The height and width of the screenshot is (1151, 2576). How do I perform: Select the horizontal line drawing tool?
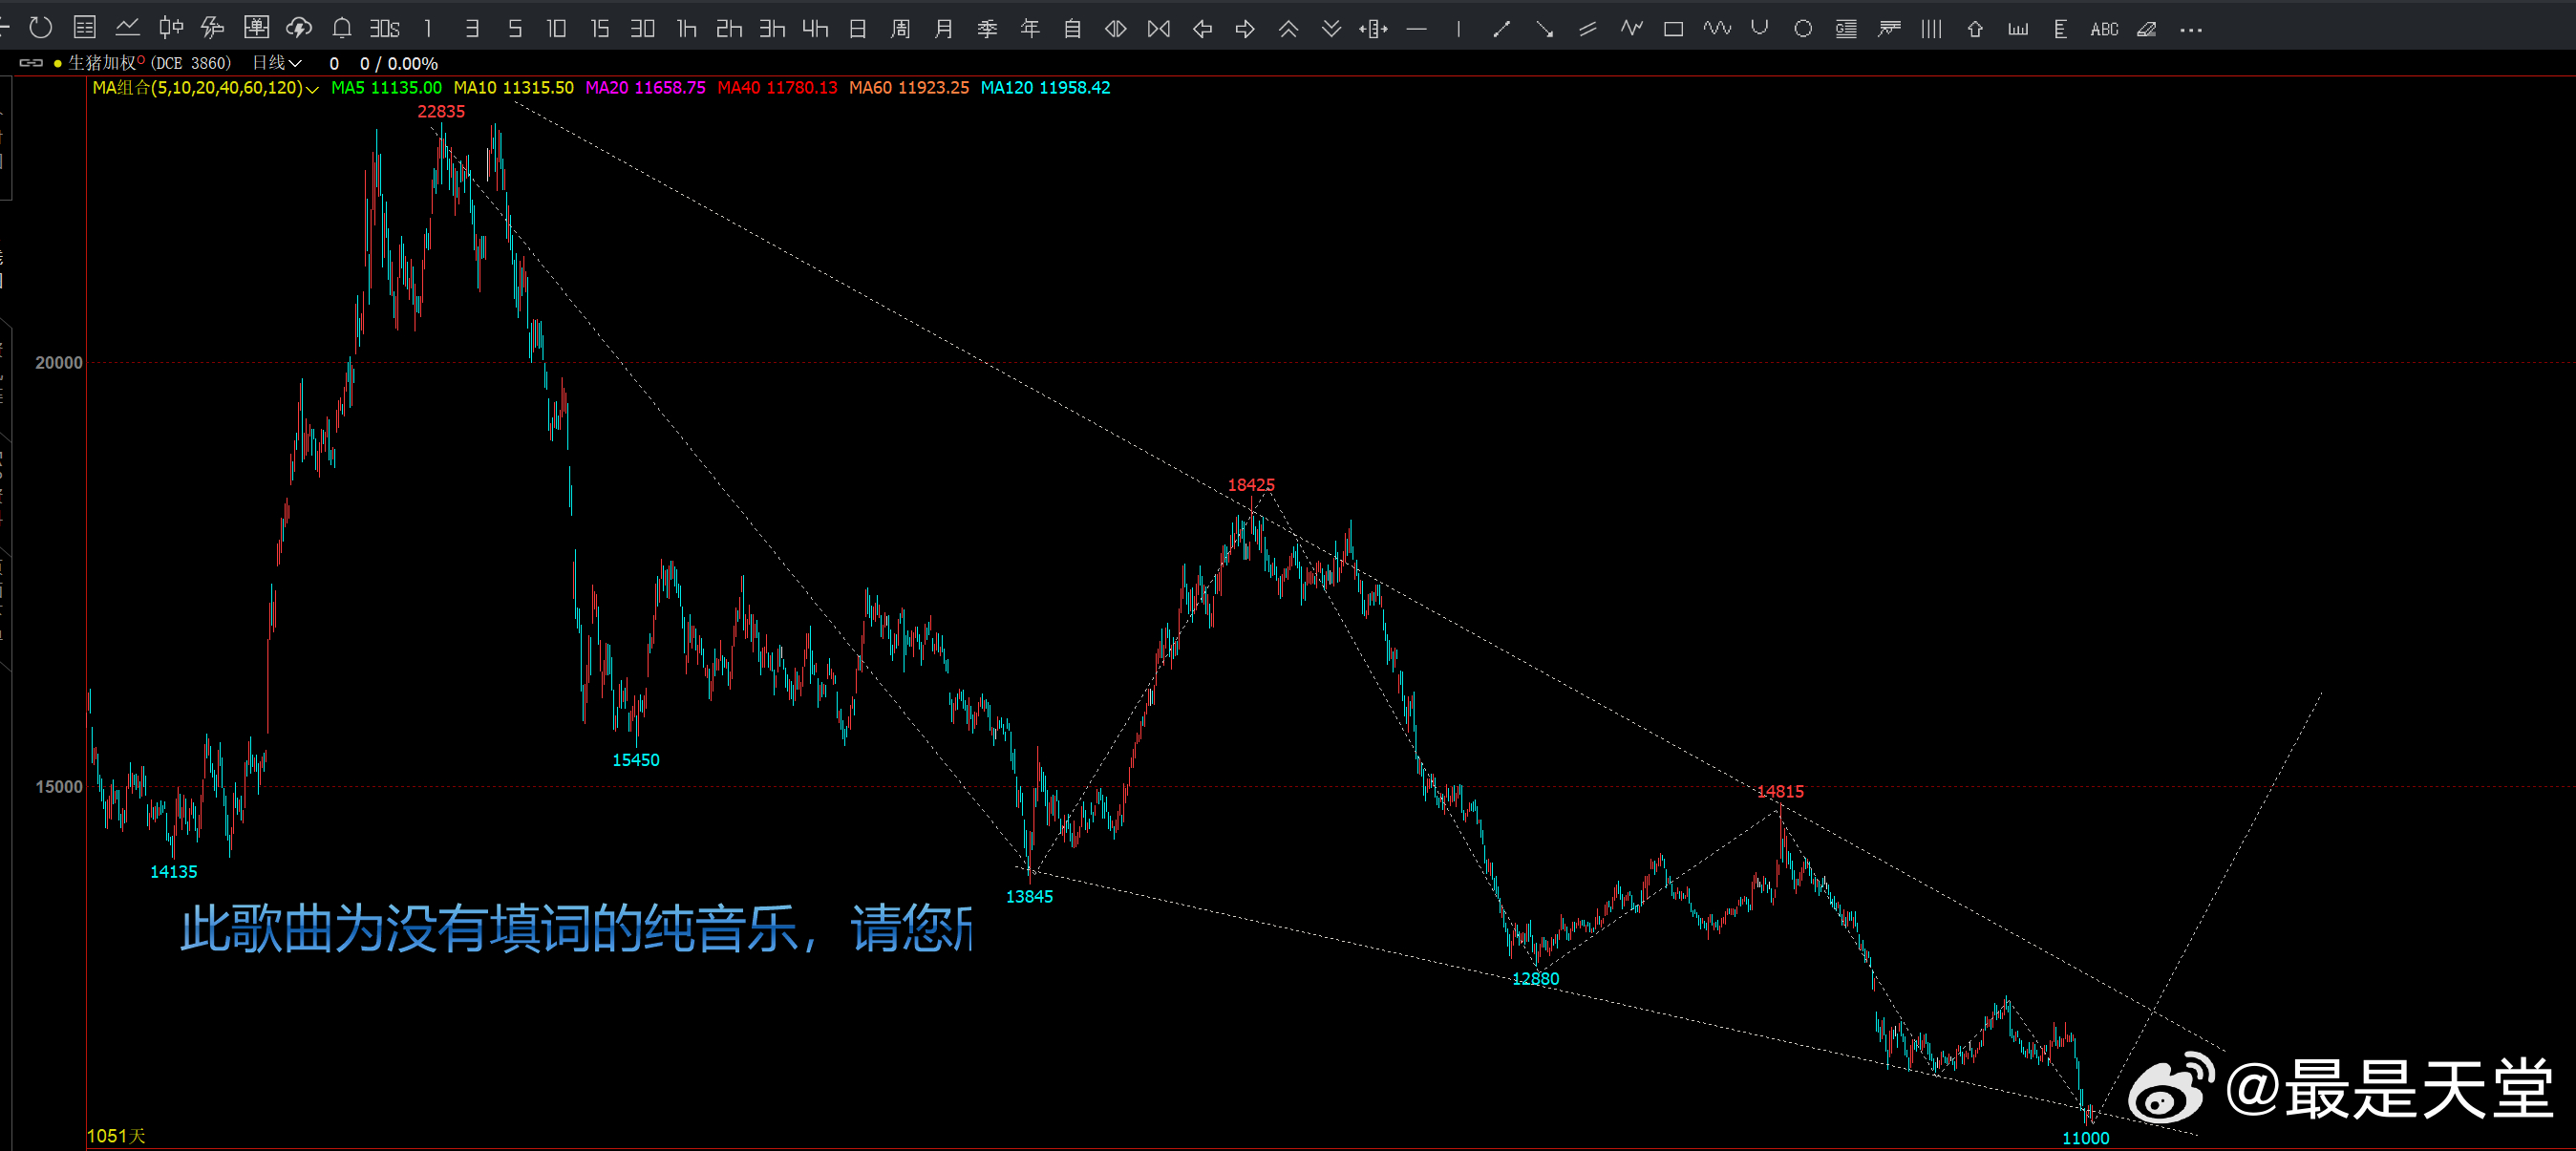pos(1416,29)
